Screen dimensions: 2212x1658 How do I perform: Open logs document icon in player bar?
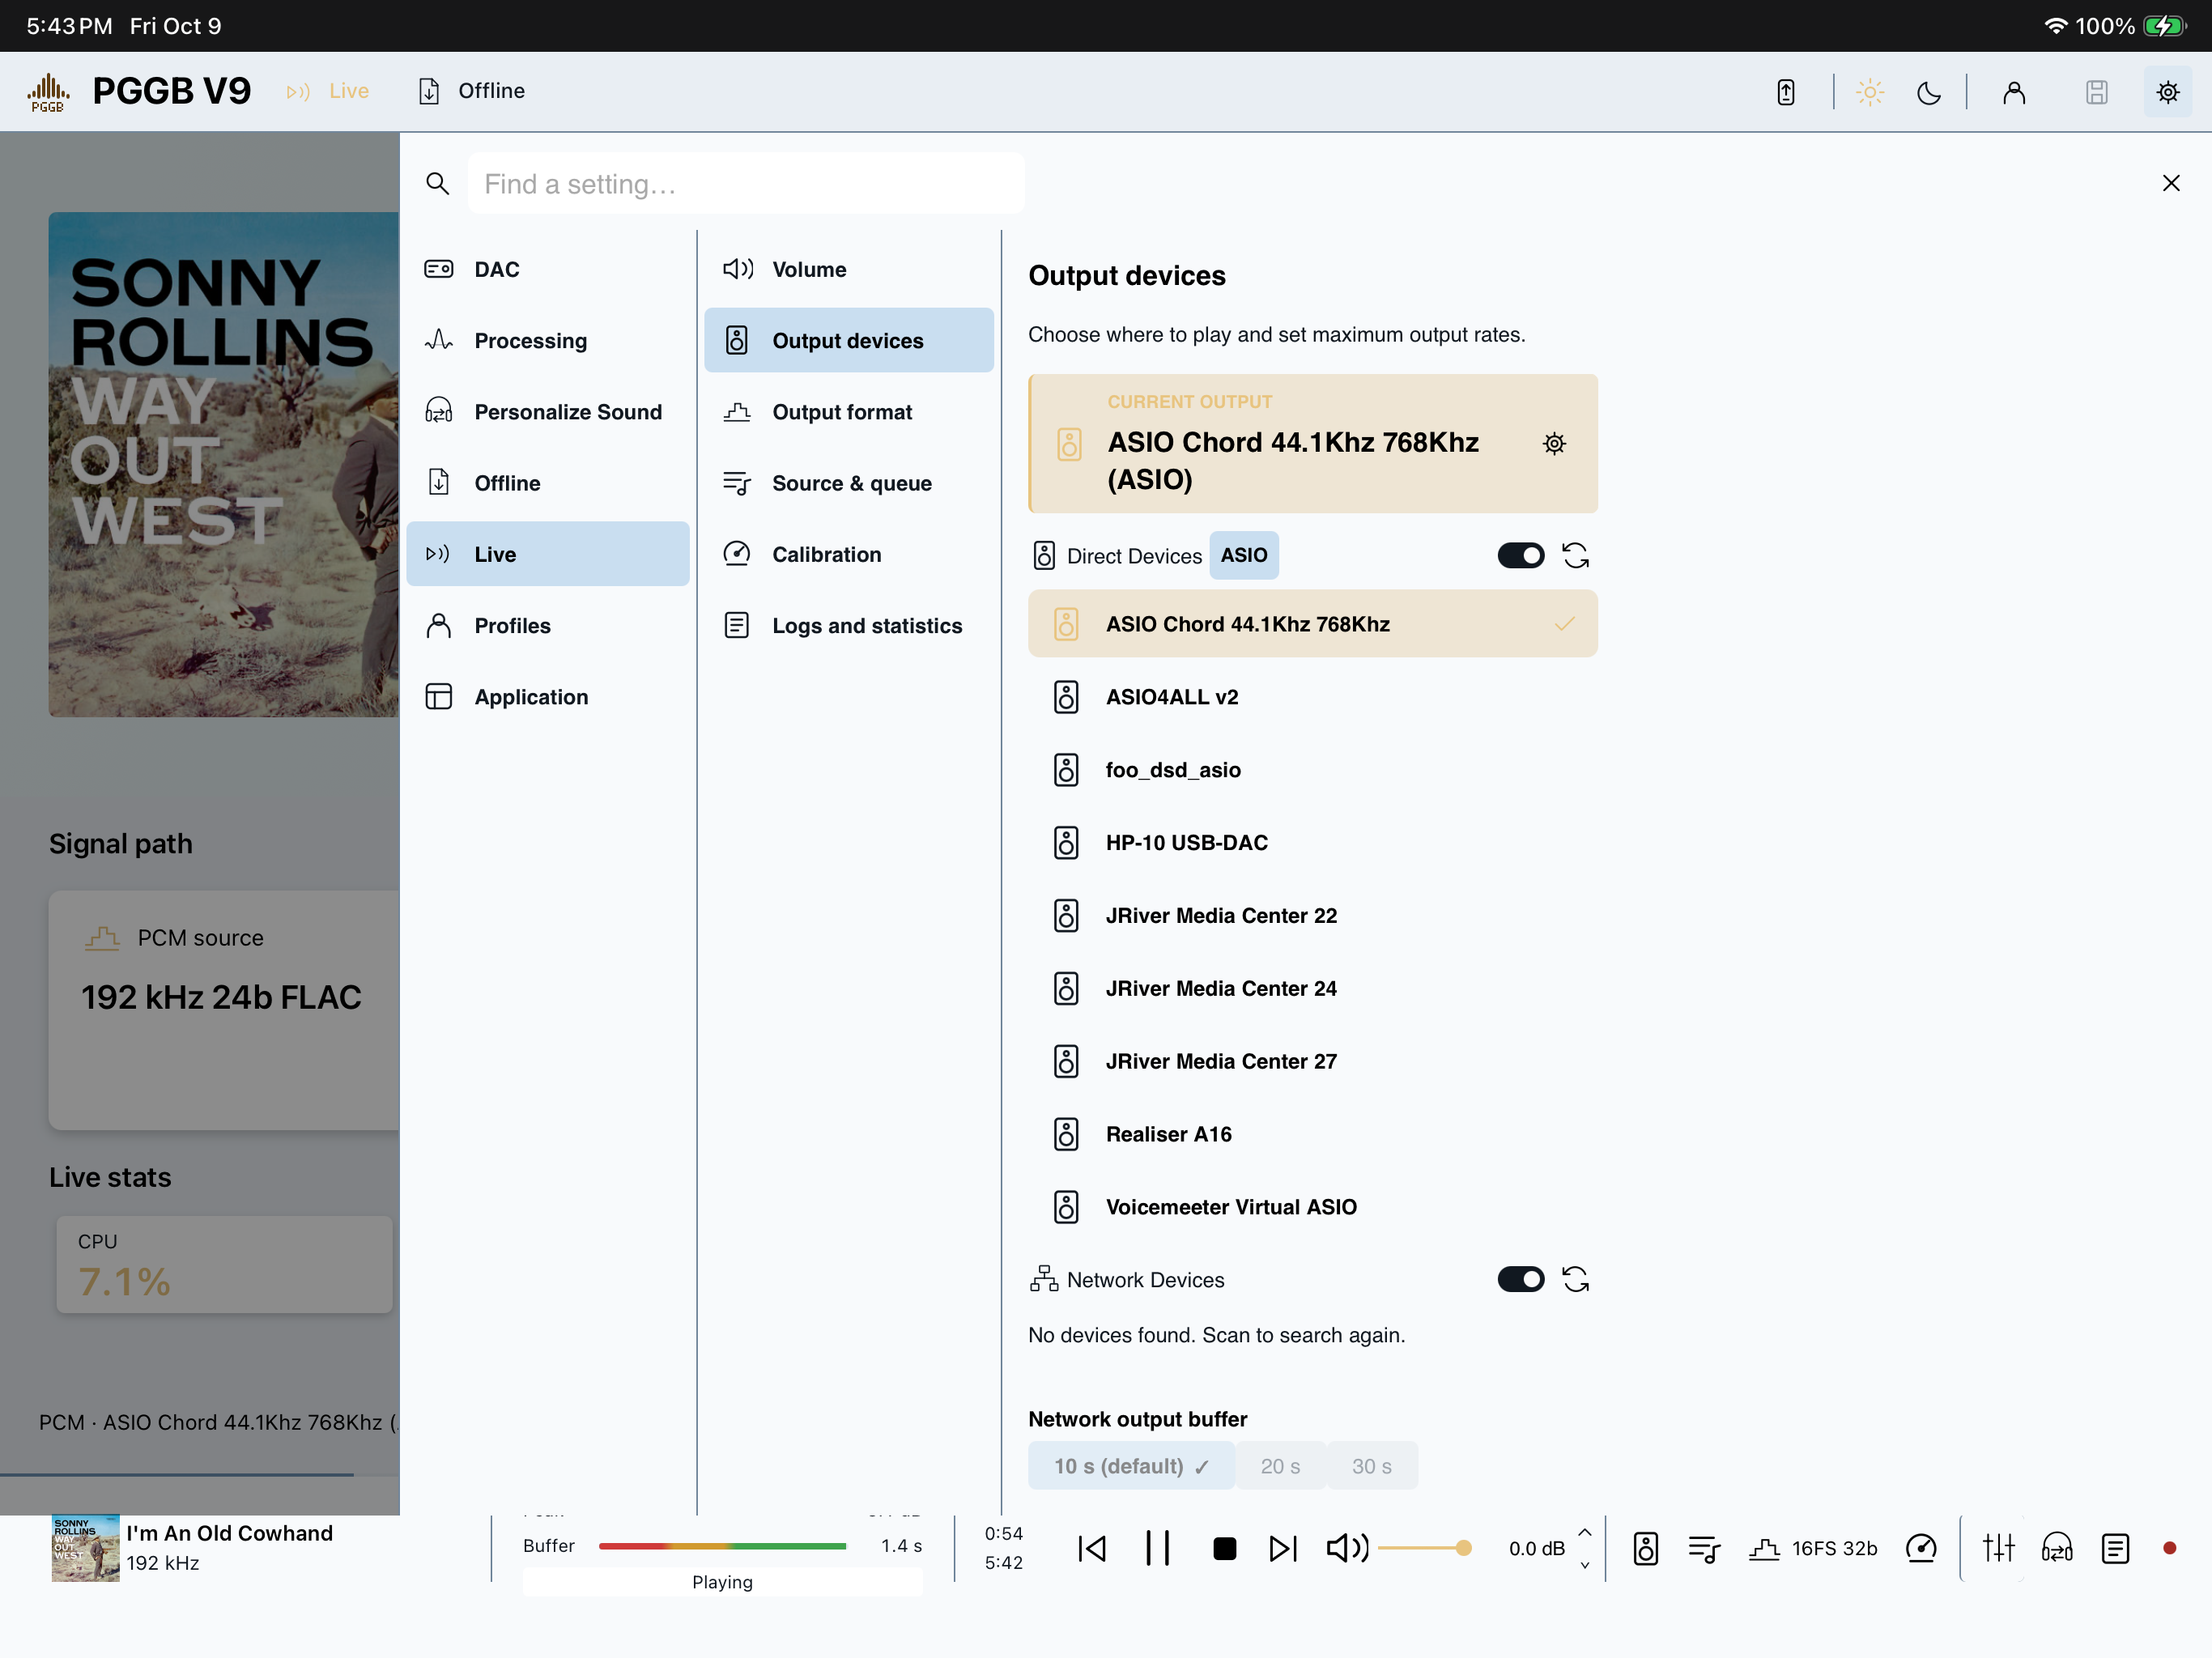pos(2115,1549)
